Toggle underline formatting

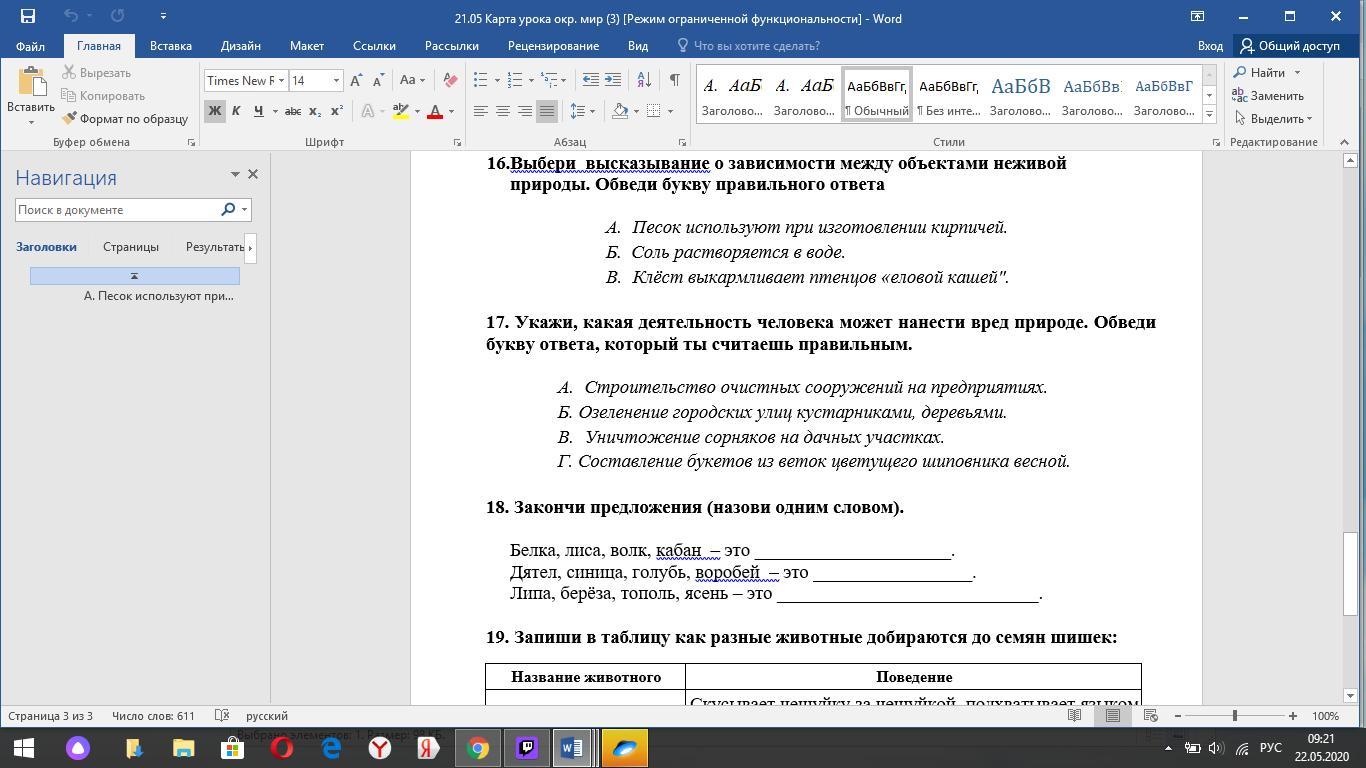click(259, 111)
